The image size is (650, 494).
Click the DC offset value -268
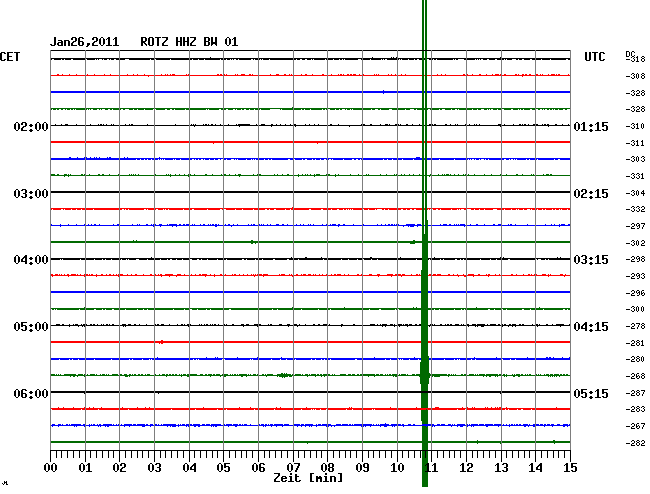click(635, 376)
